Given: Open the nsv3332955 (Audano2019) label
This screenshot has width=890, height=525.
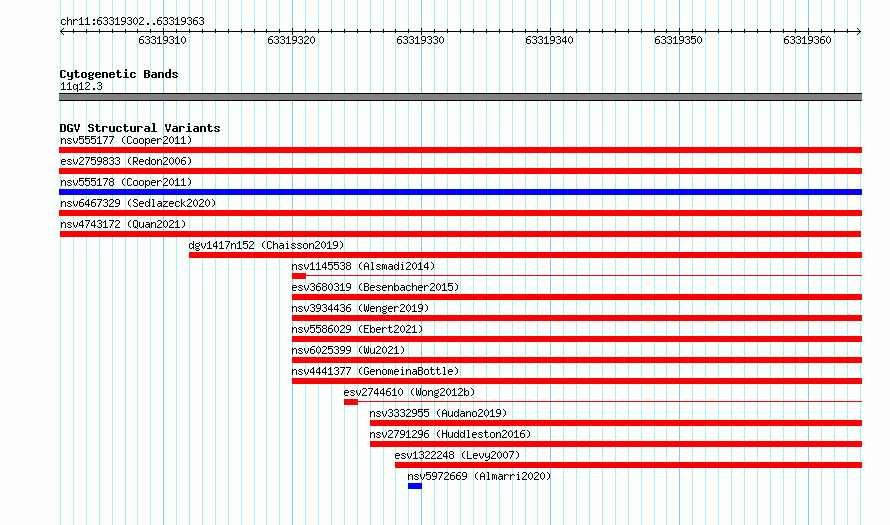Looking at the screenshot, I should (x=438, y=413).
